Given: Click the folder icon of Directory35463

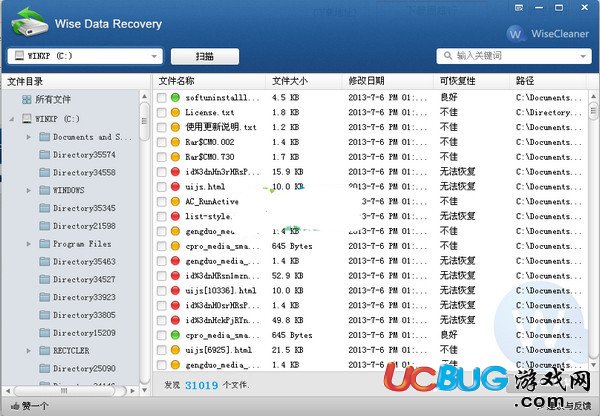Looking at the screenshot, I should (x=45, y=262).
